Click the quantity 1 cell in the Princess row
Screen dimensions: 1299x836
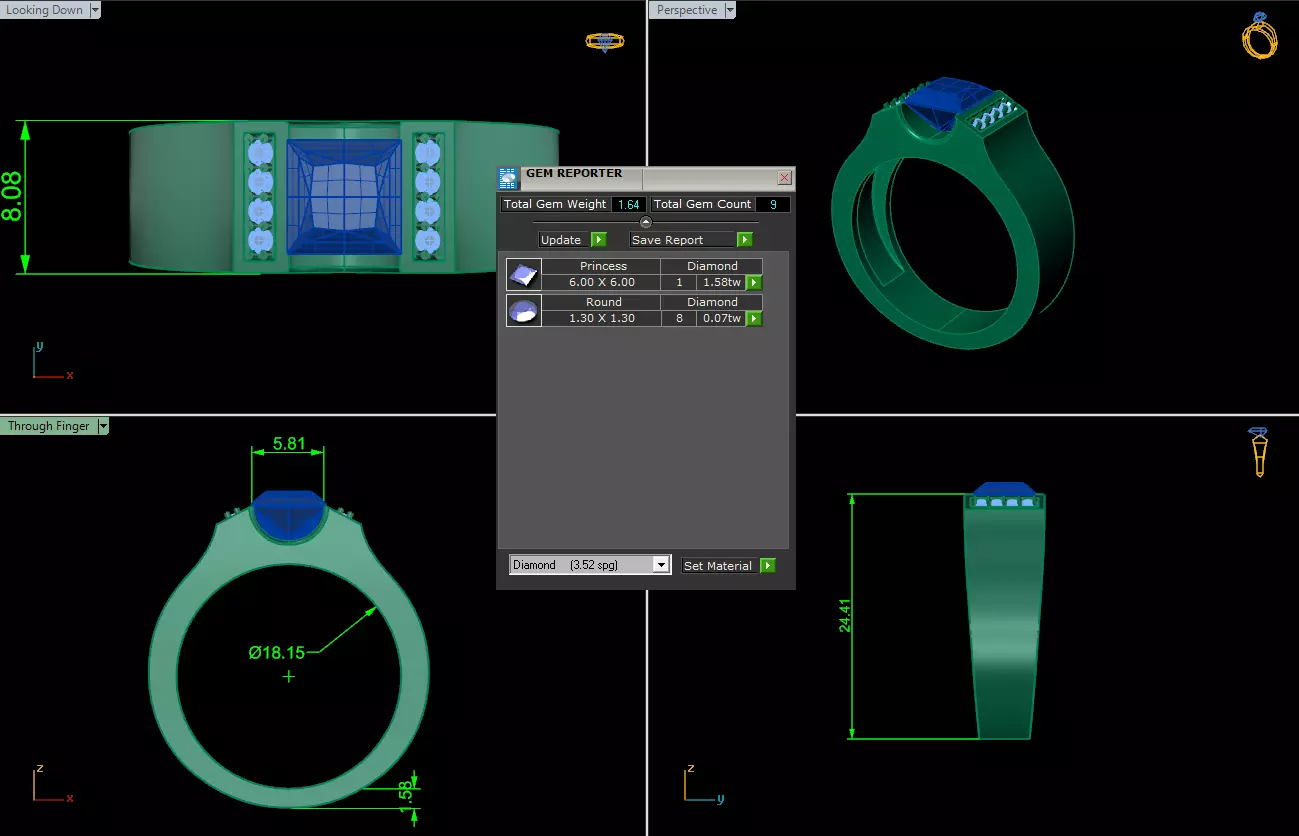tap(679, 283)
